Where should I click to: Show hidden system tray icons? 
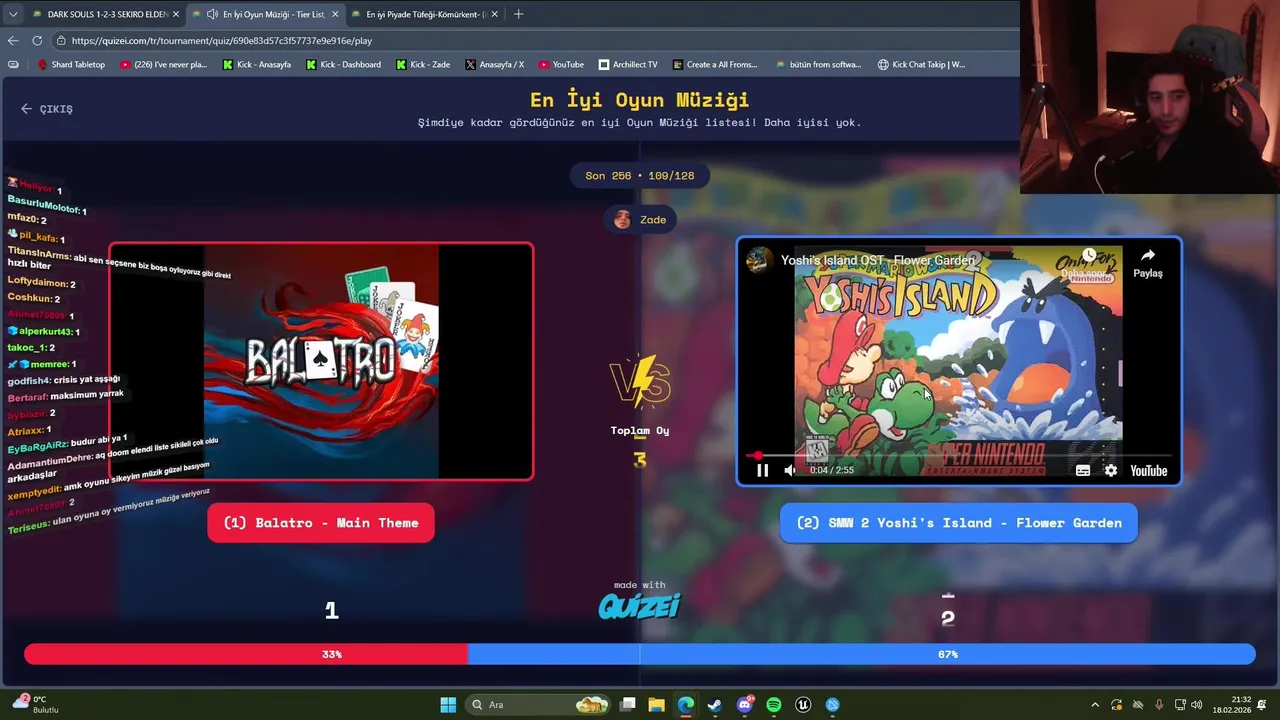coord(1095,705)
